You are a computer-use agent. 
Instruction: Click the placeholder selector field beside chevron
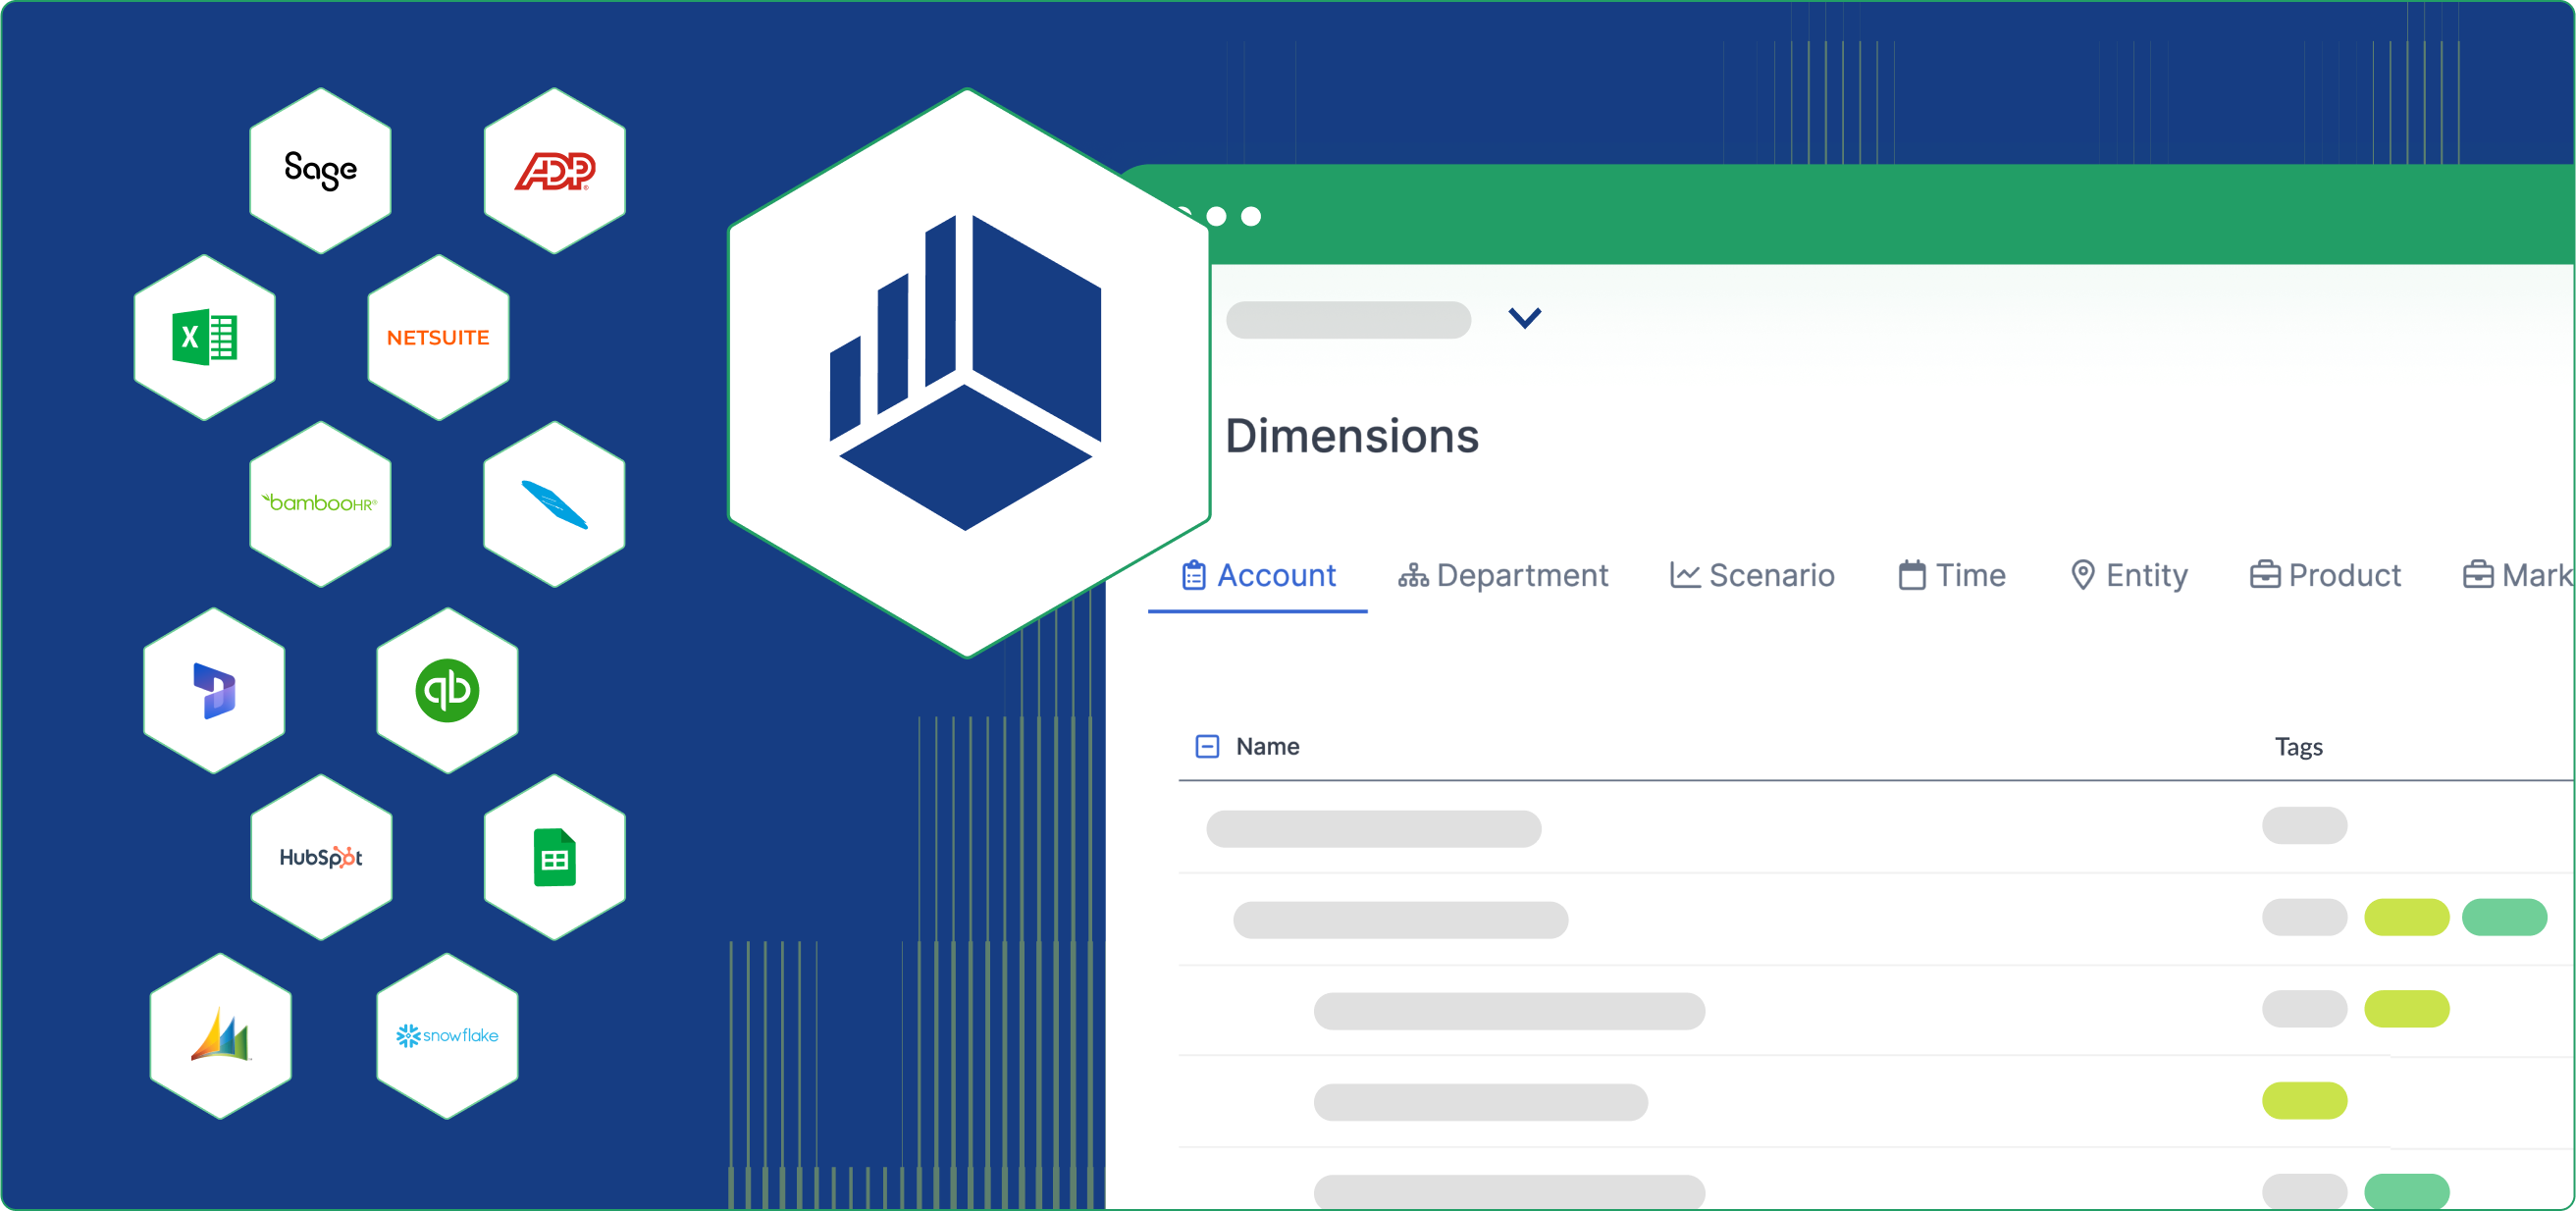coord(1348,320)
